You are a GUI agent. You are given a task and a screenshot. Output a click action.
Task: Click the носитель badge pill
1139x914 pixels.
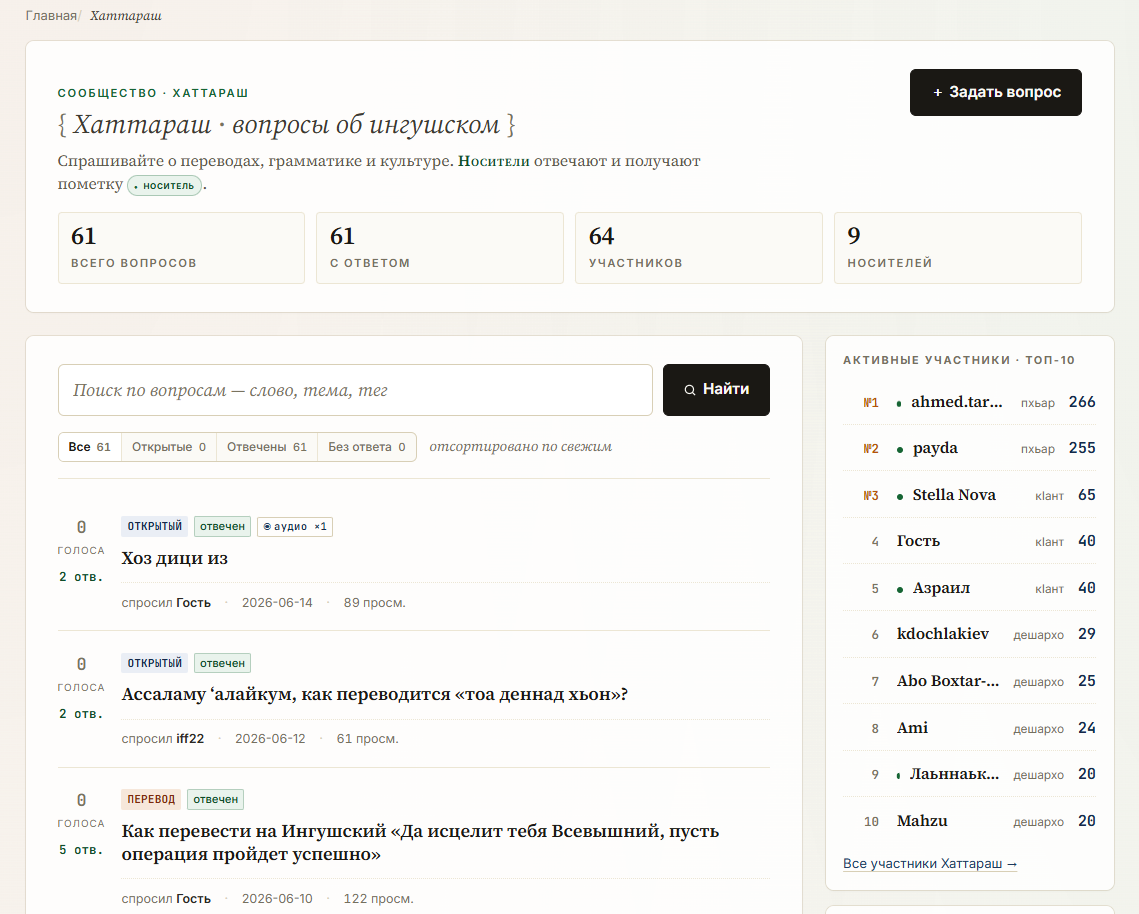pyautogui.click(x=165, y=185)
